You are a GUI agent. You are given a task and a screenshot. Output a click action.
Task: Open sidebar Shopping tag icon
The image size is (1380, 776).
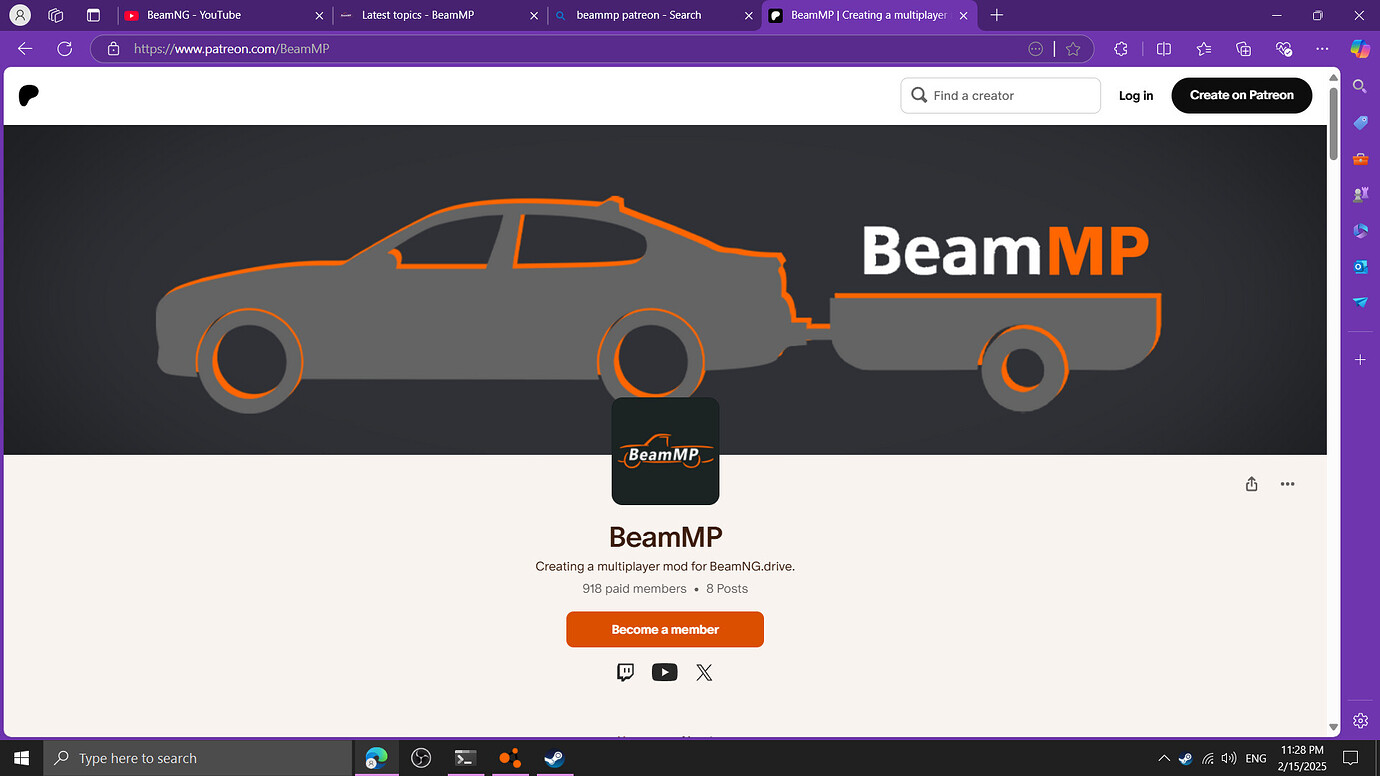tap(1360, 123)
